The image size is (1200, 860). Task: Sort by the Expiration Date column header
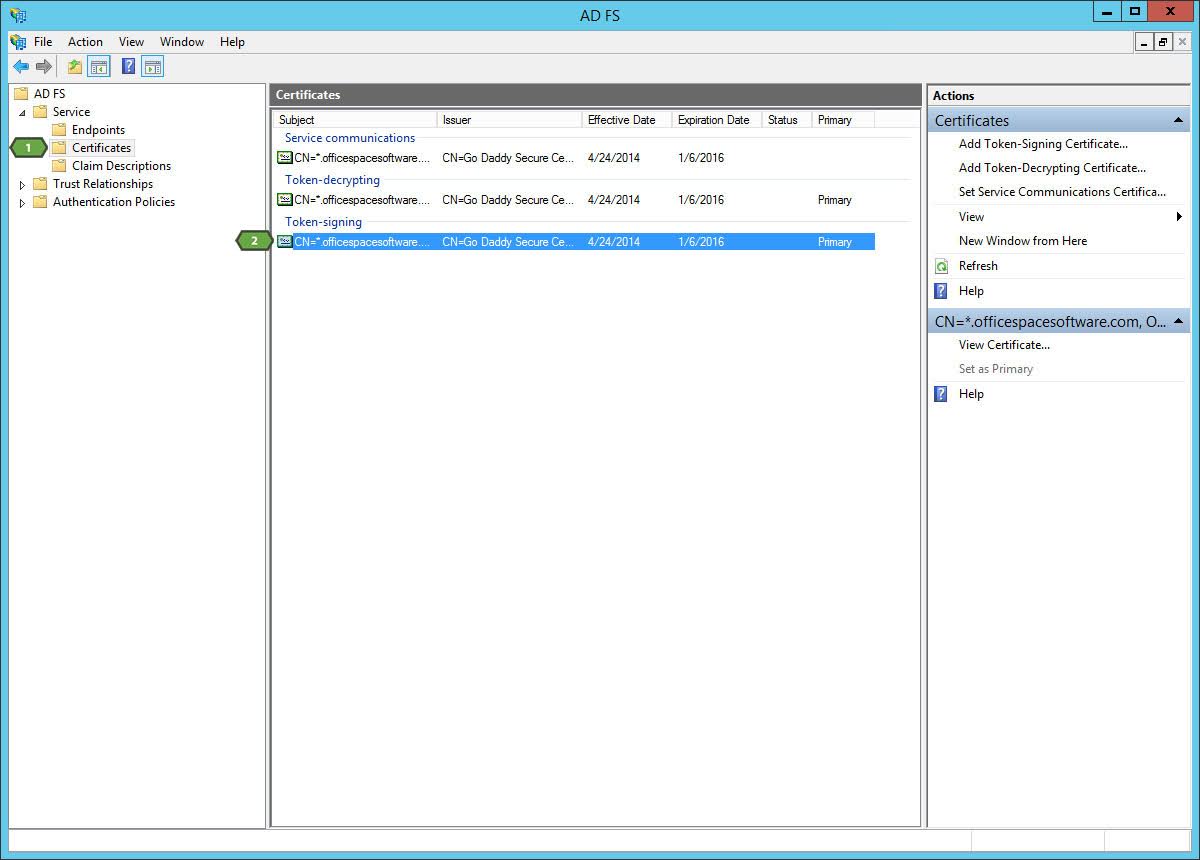click(x=717, y=120)
